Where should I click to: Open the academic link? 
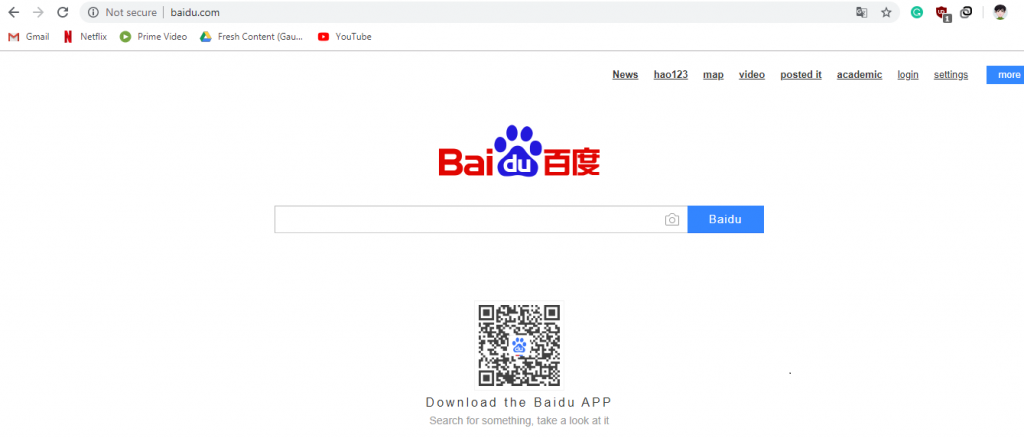point(859,75)
